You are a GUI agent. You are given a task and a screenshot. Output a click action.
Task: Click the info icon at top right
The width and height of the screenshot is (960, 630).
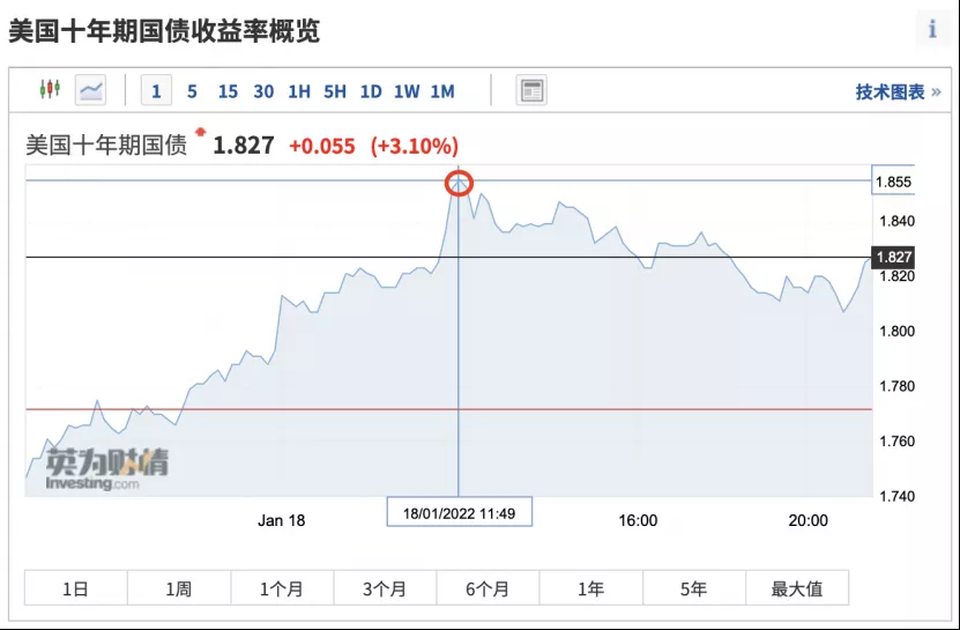point(932,28)
